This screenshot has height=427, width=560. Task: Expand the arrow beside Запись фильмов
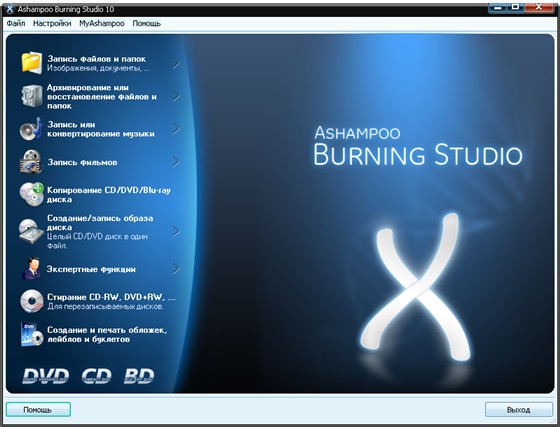(176, 162)
